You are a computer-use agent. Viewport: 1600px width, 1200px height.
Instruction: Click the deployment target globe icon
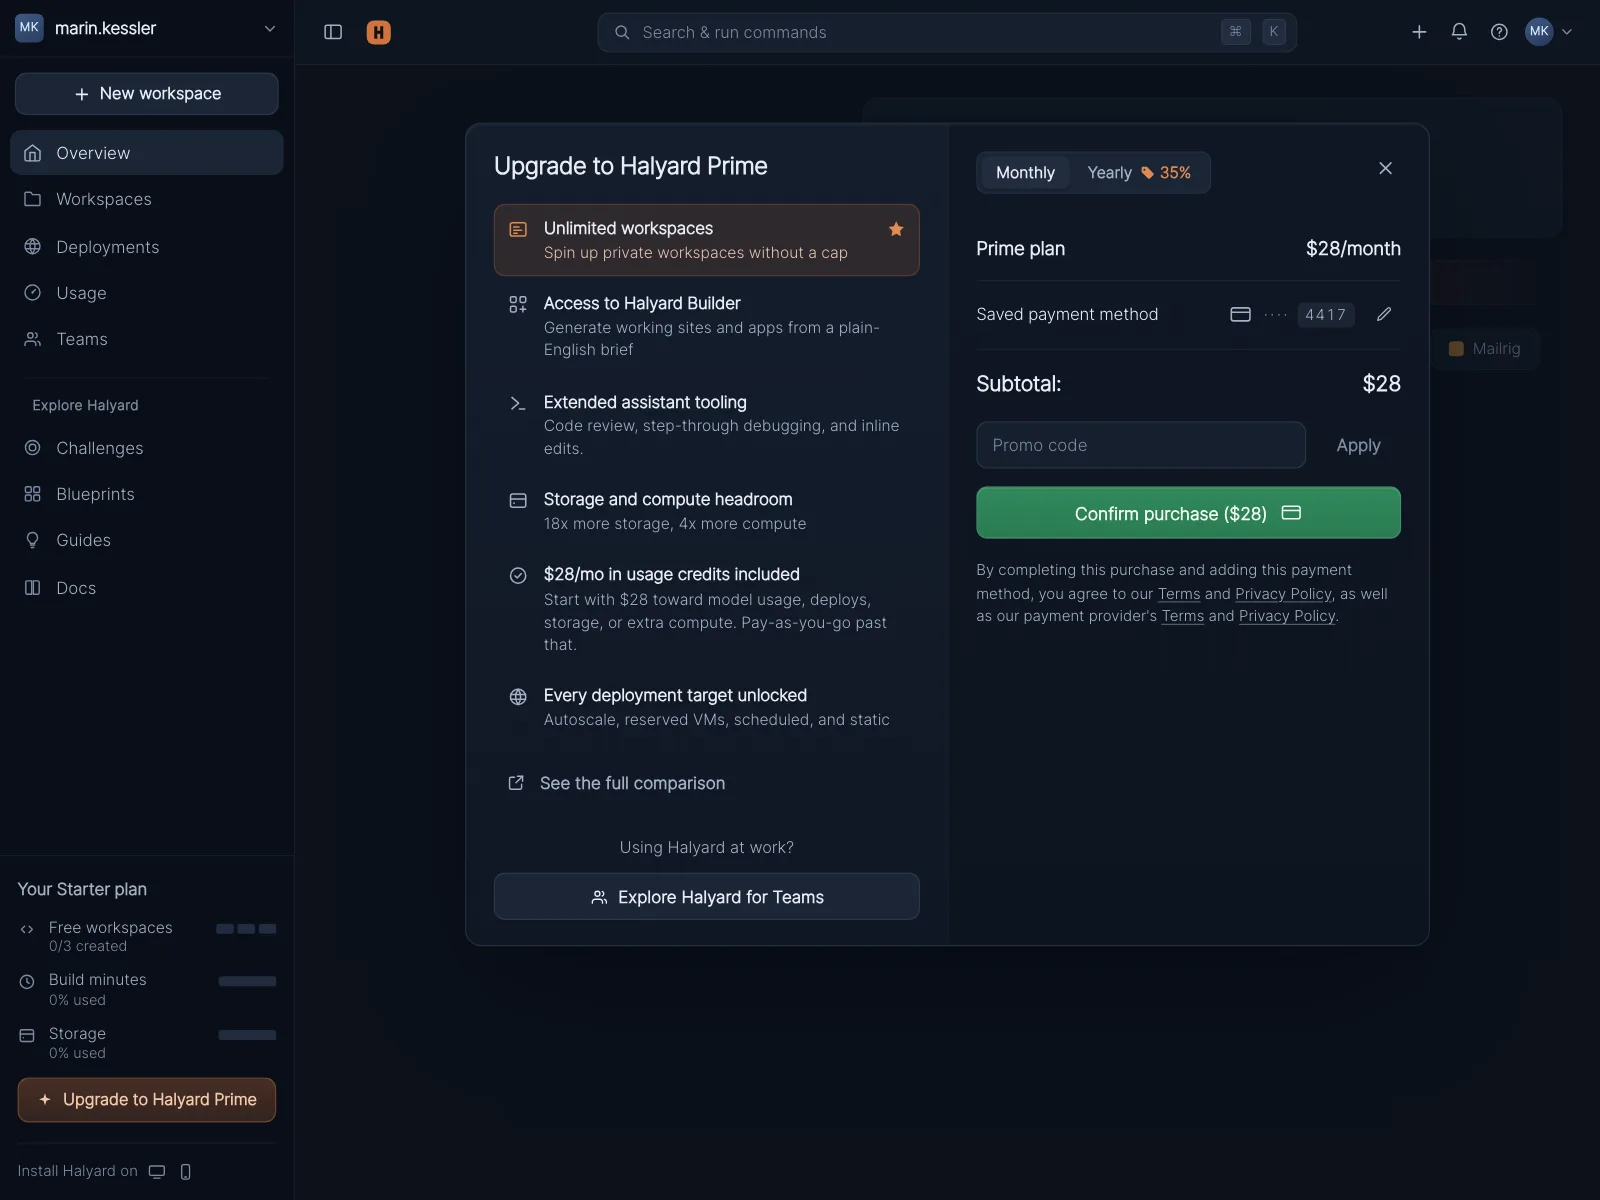click(x=518, y=697)
